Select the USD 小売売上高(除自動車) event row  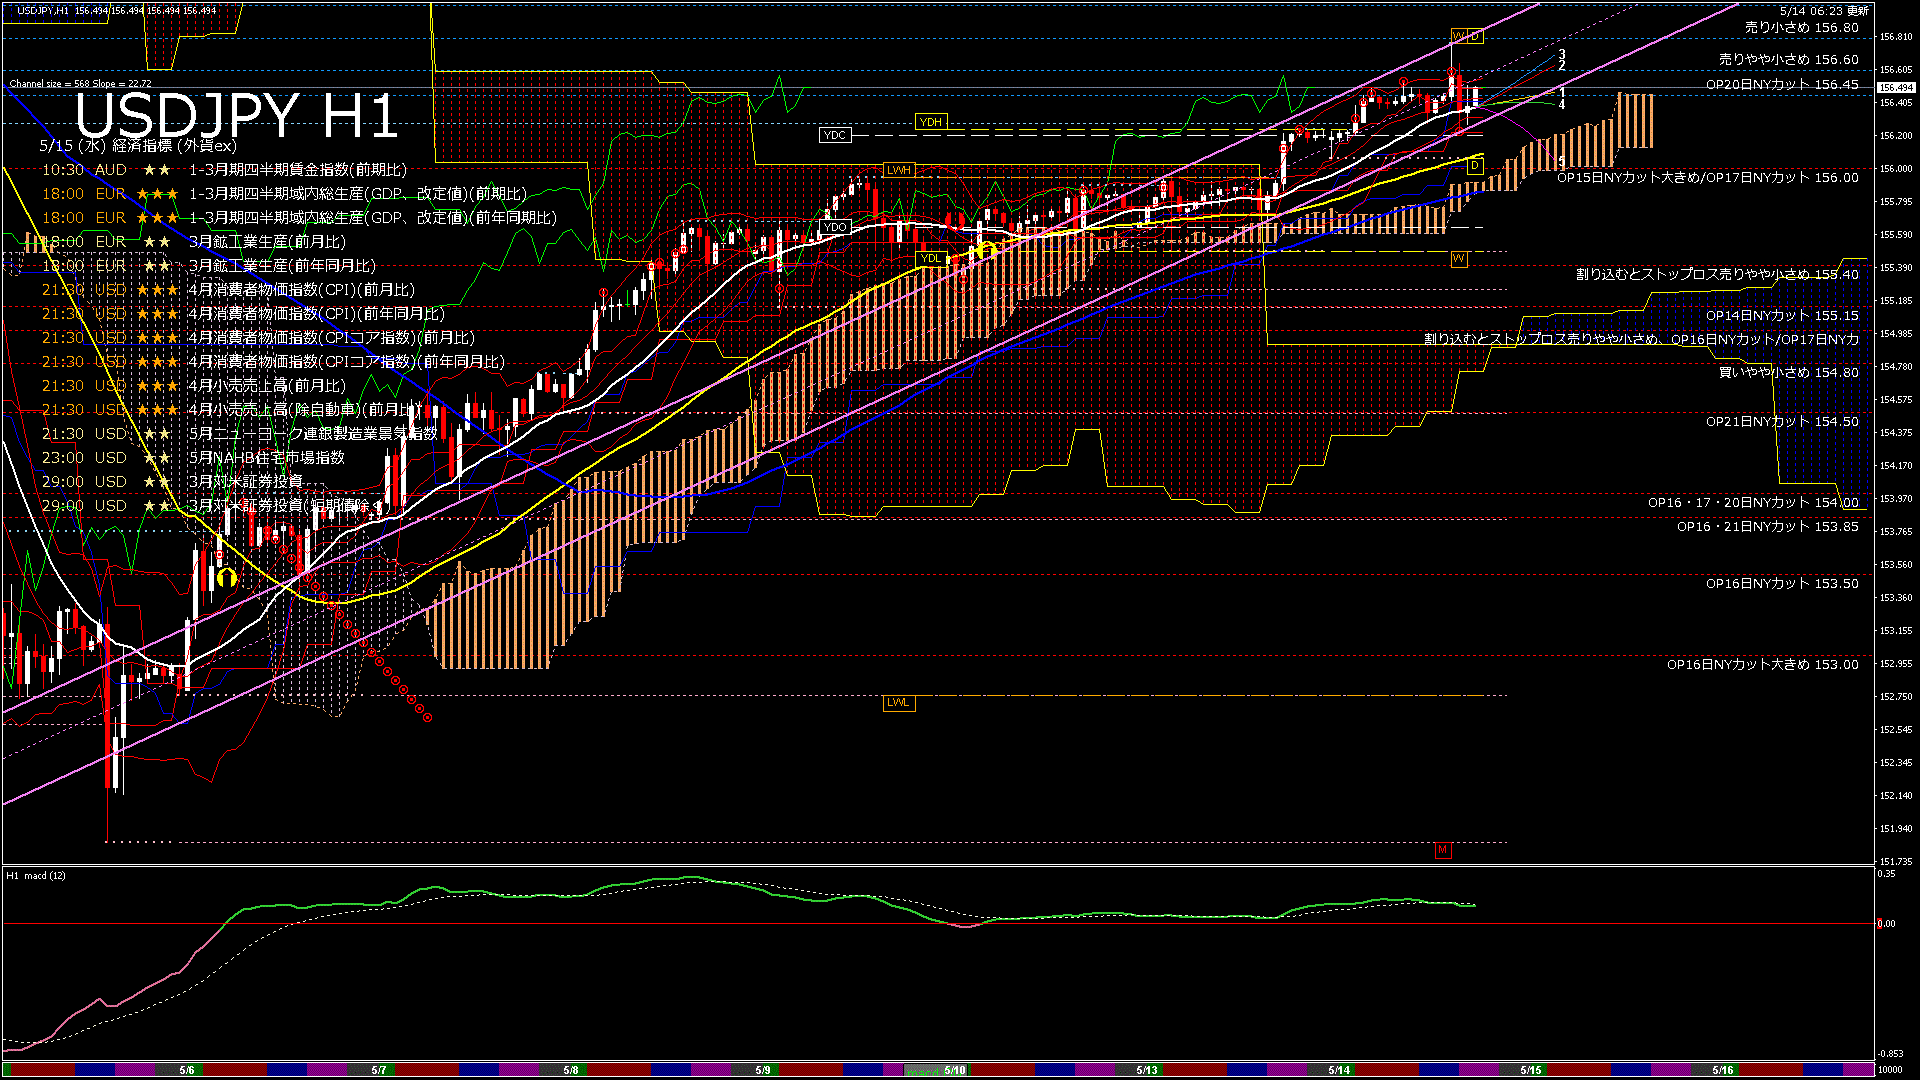pos(232,410)
